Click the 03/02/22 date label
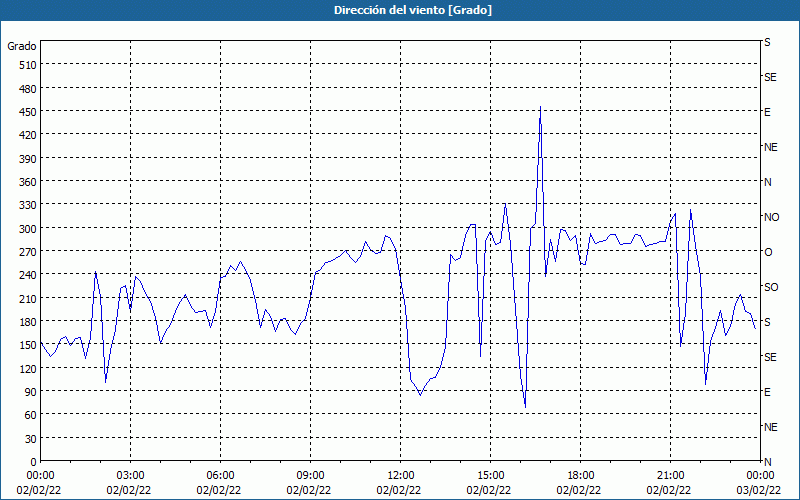 [x=759, y=490]
